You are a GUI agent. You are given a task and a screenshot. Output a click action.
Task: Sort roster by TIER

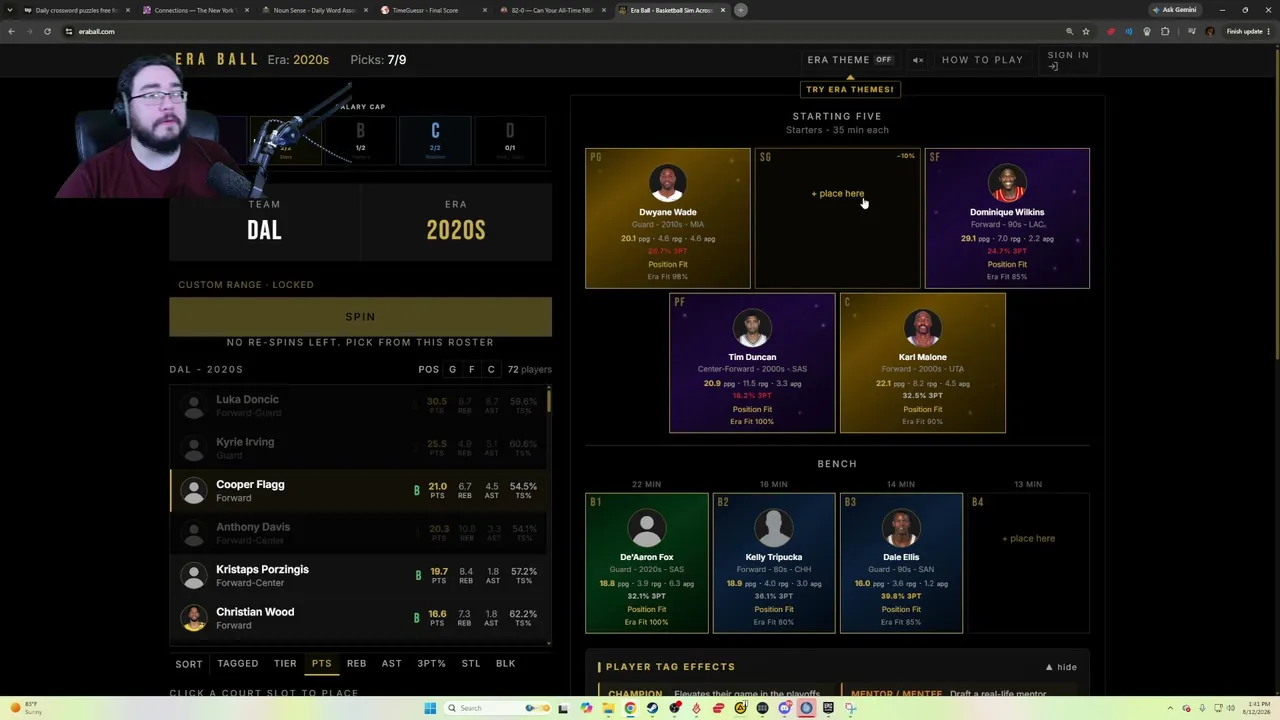click(285, 663)
